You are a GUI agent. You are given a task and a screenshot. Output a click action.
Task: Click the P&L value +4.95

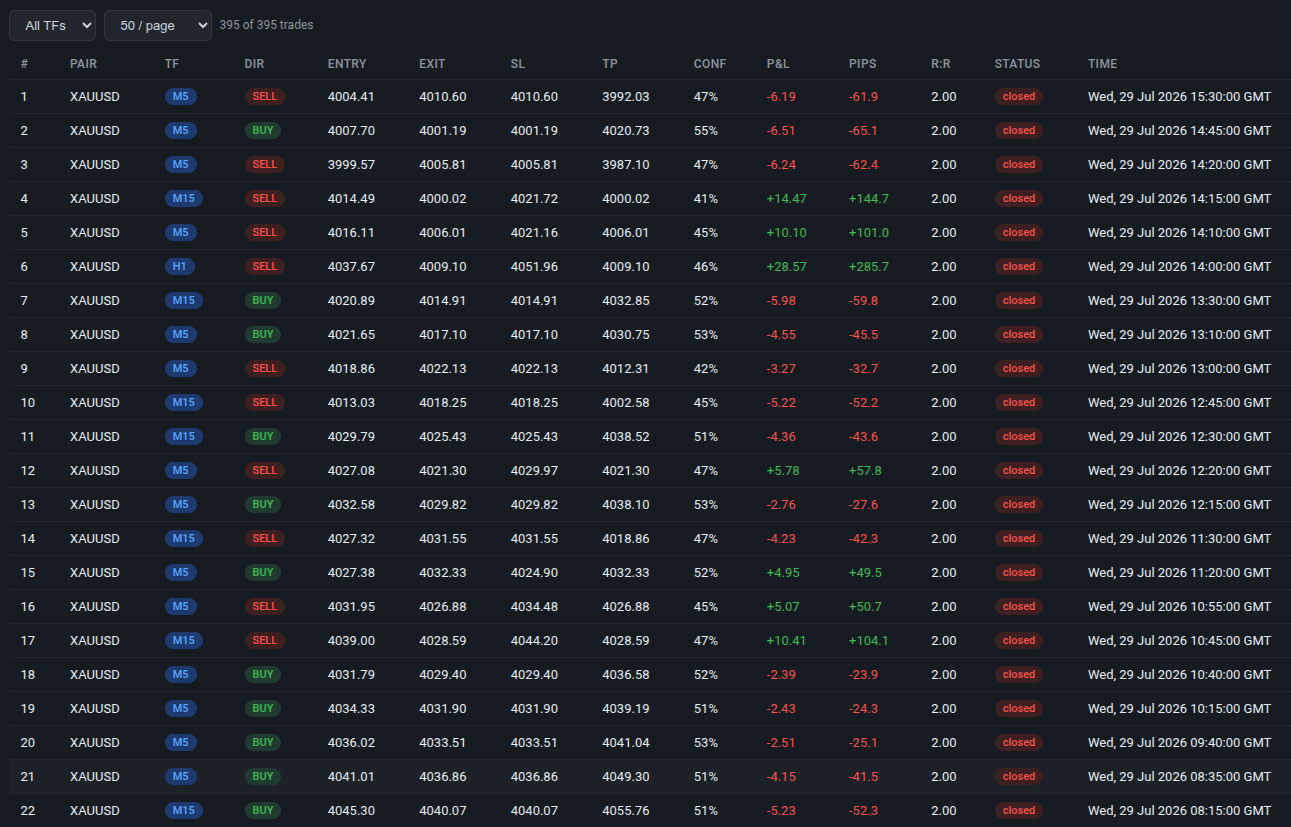coord(783,573)
